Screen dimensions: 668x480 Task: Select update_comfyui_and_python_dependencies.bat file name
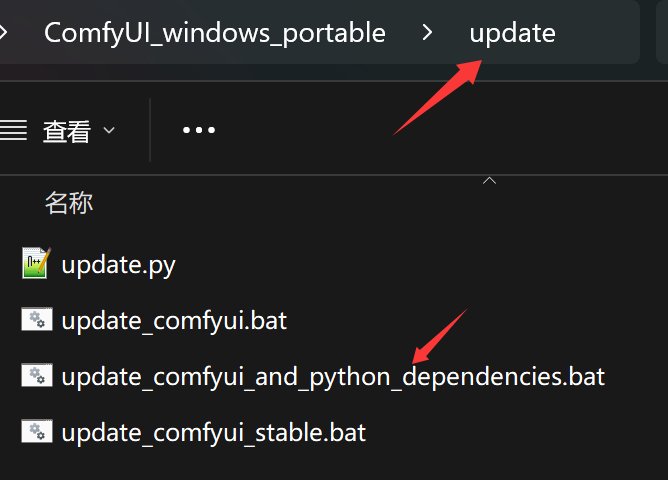tap(333, 377)
